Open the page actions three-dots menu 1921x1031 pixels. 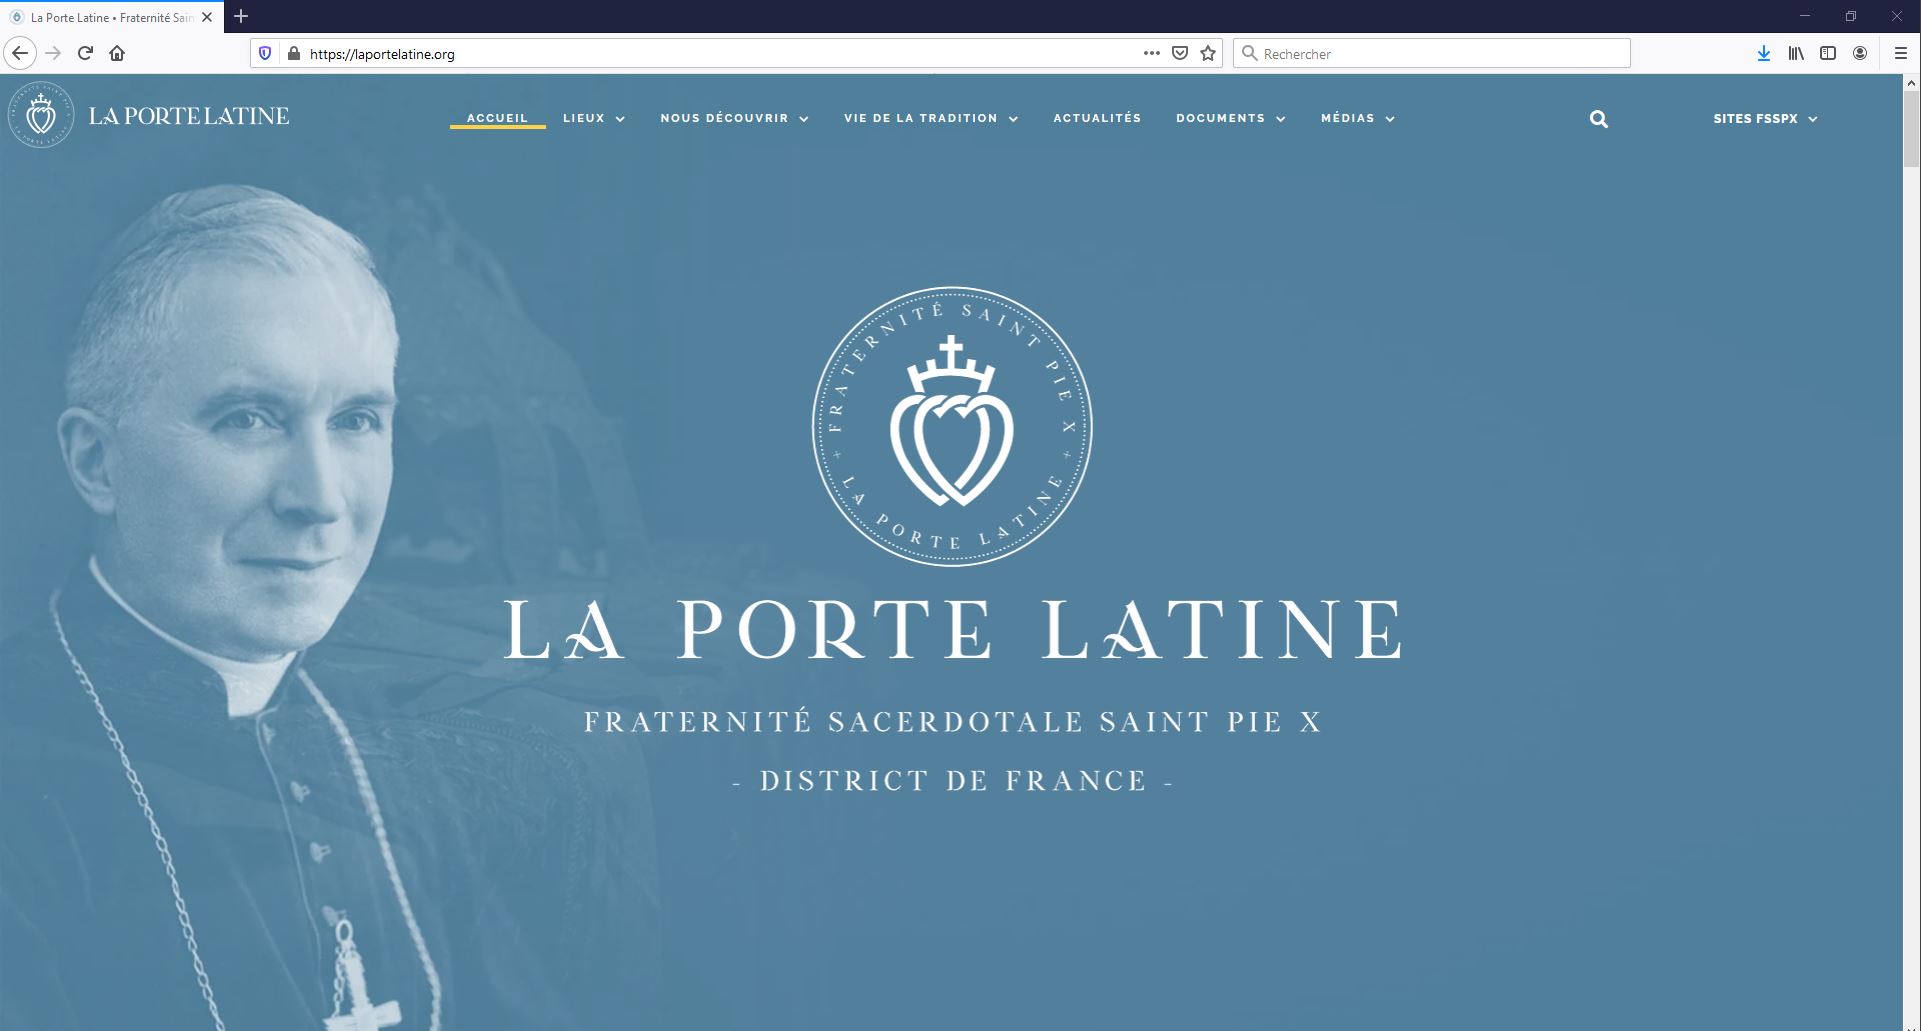coord(1152,53)
